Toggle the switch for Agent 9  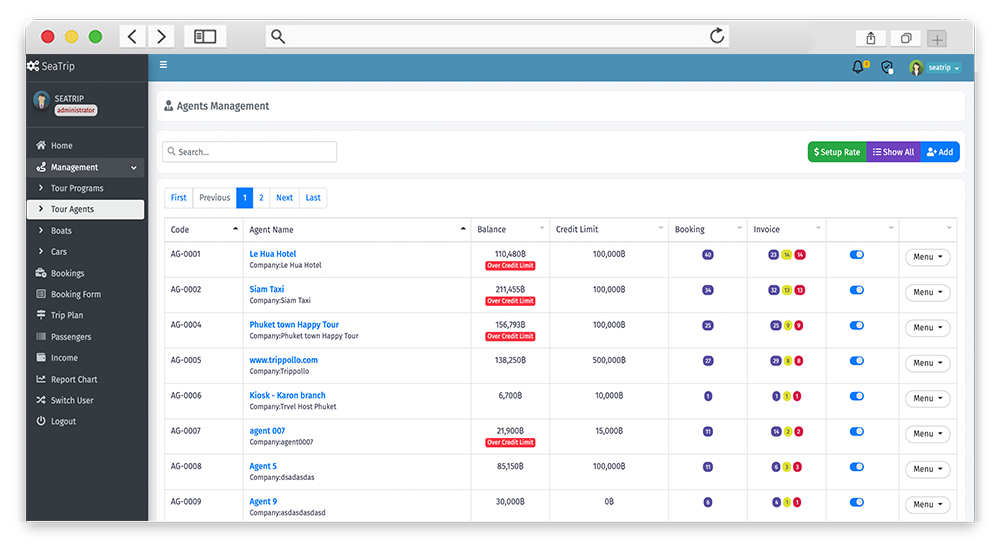(x=857, y=502)
